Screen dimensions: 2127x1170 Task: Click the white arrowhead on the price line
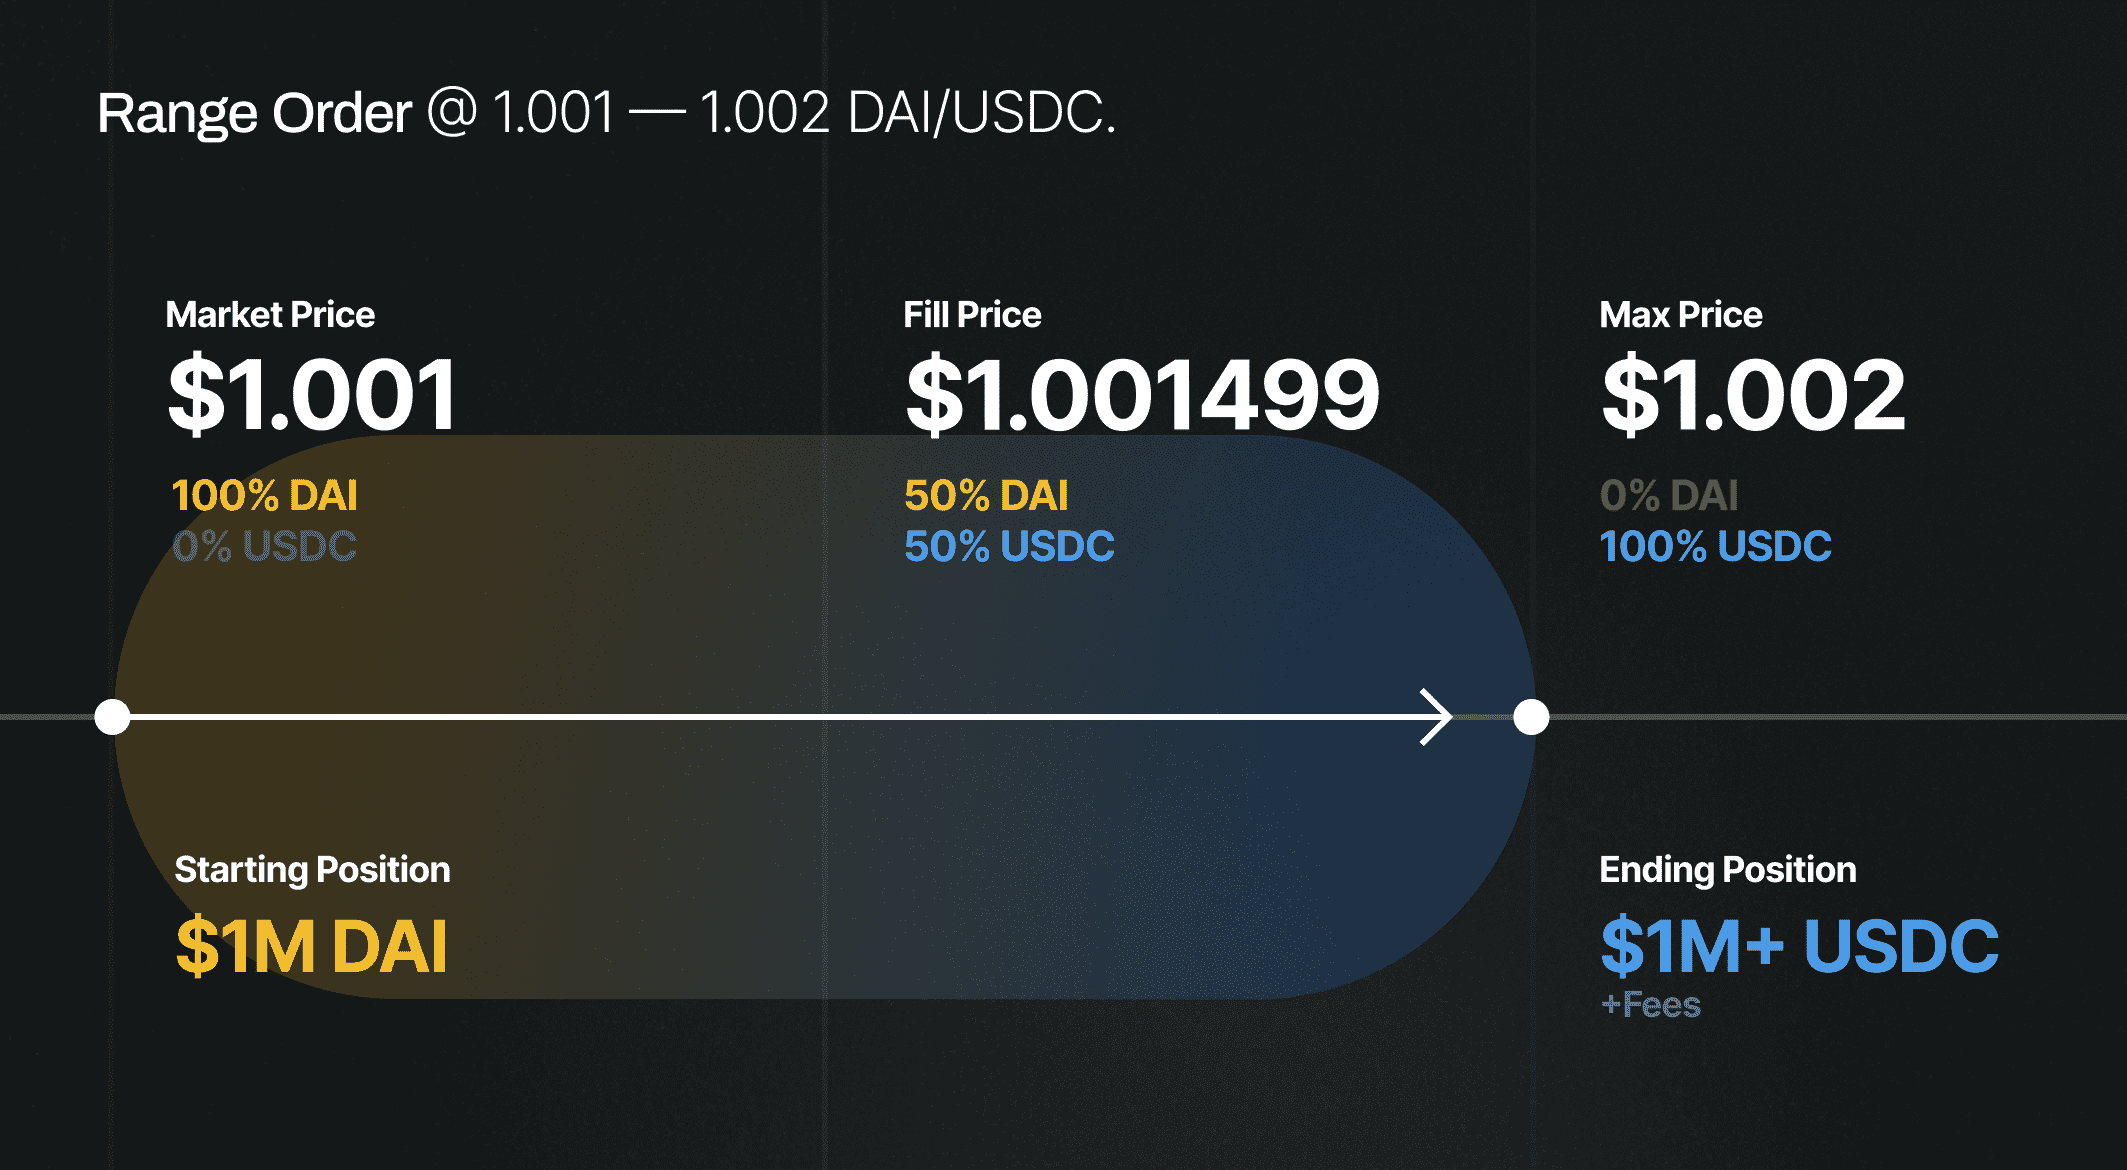point(1438,717)
